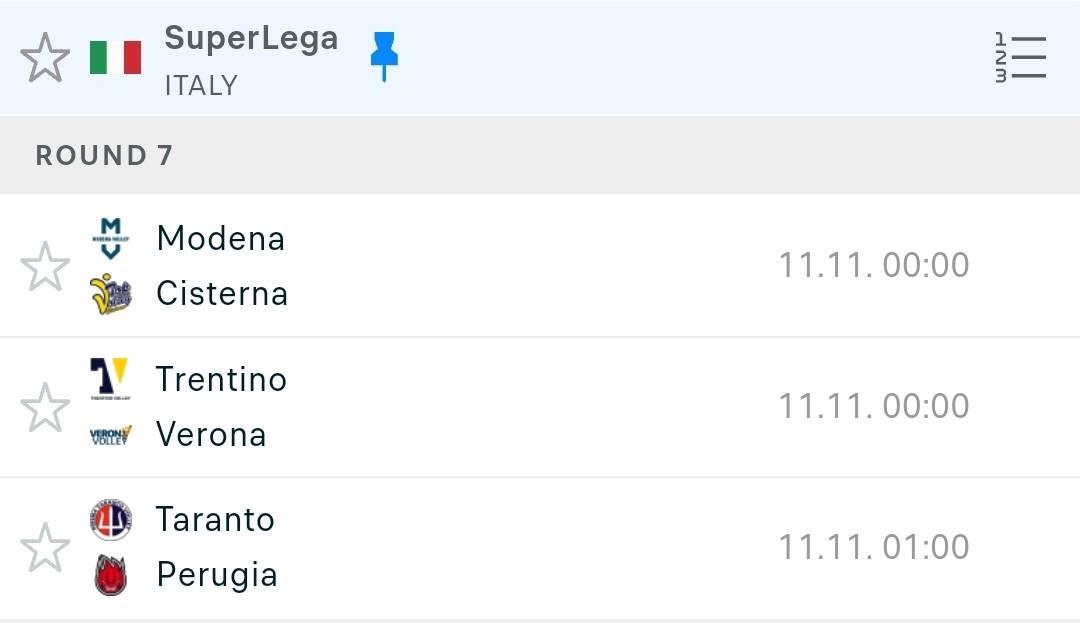This screenshot has height=623, width=1080.
Task: Star the Trentino vs Verona match
Action: coord(45,408)
